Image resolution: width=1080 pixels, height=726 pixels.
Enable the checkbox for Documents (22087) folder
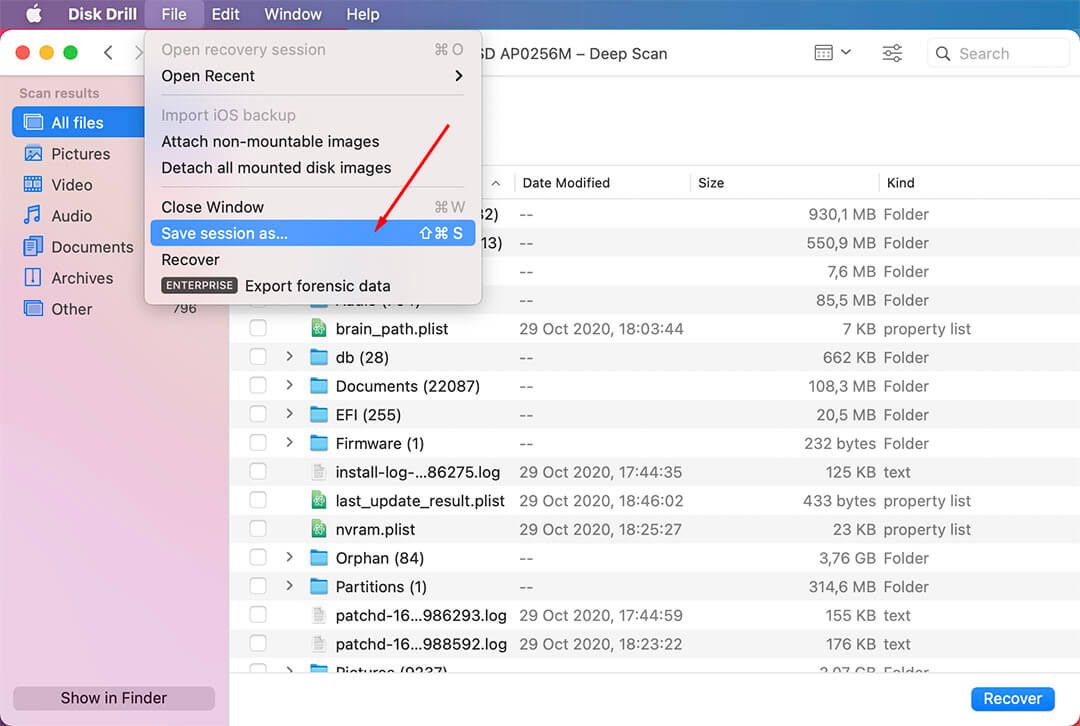pyautogui.click(x=258, y=386)
